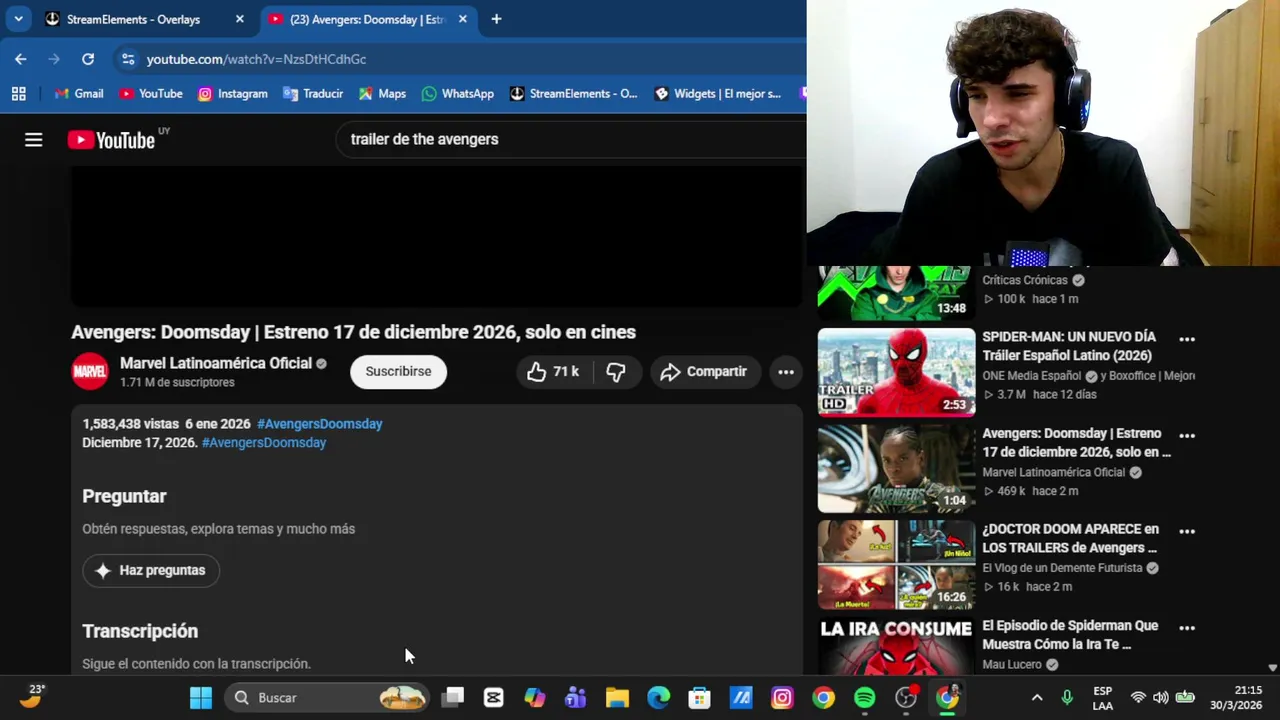This screenshot has height=720, width=1280.
Task: Close the Avengers: Doomsday tab
Action: (x=462, y=19)
